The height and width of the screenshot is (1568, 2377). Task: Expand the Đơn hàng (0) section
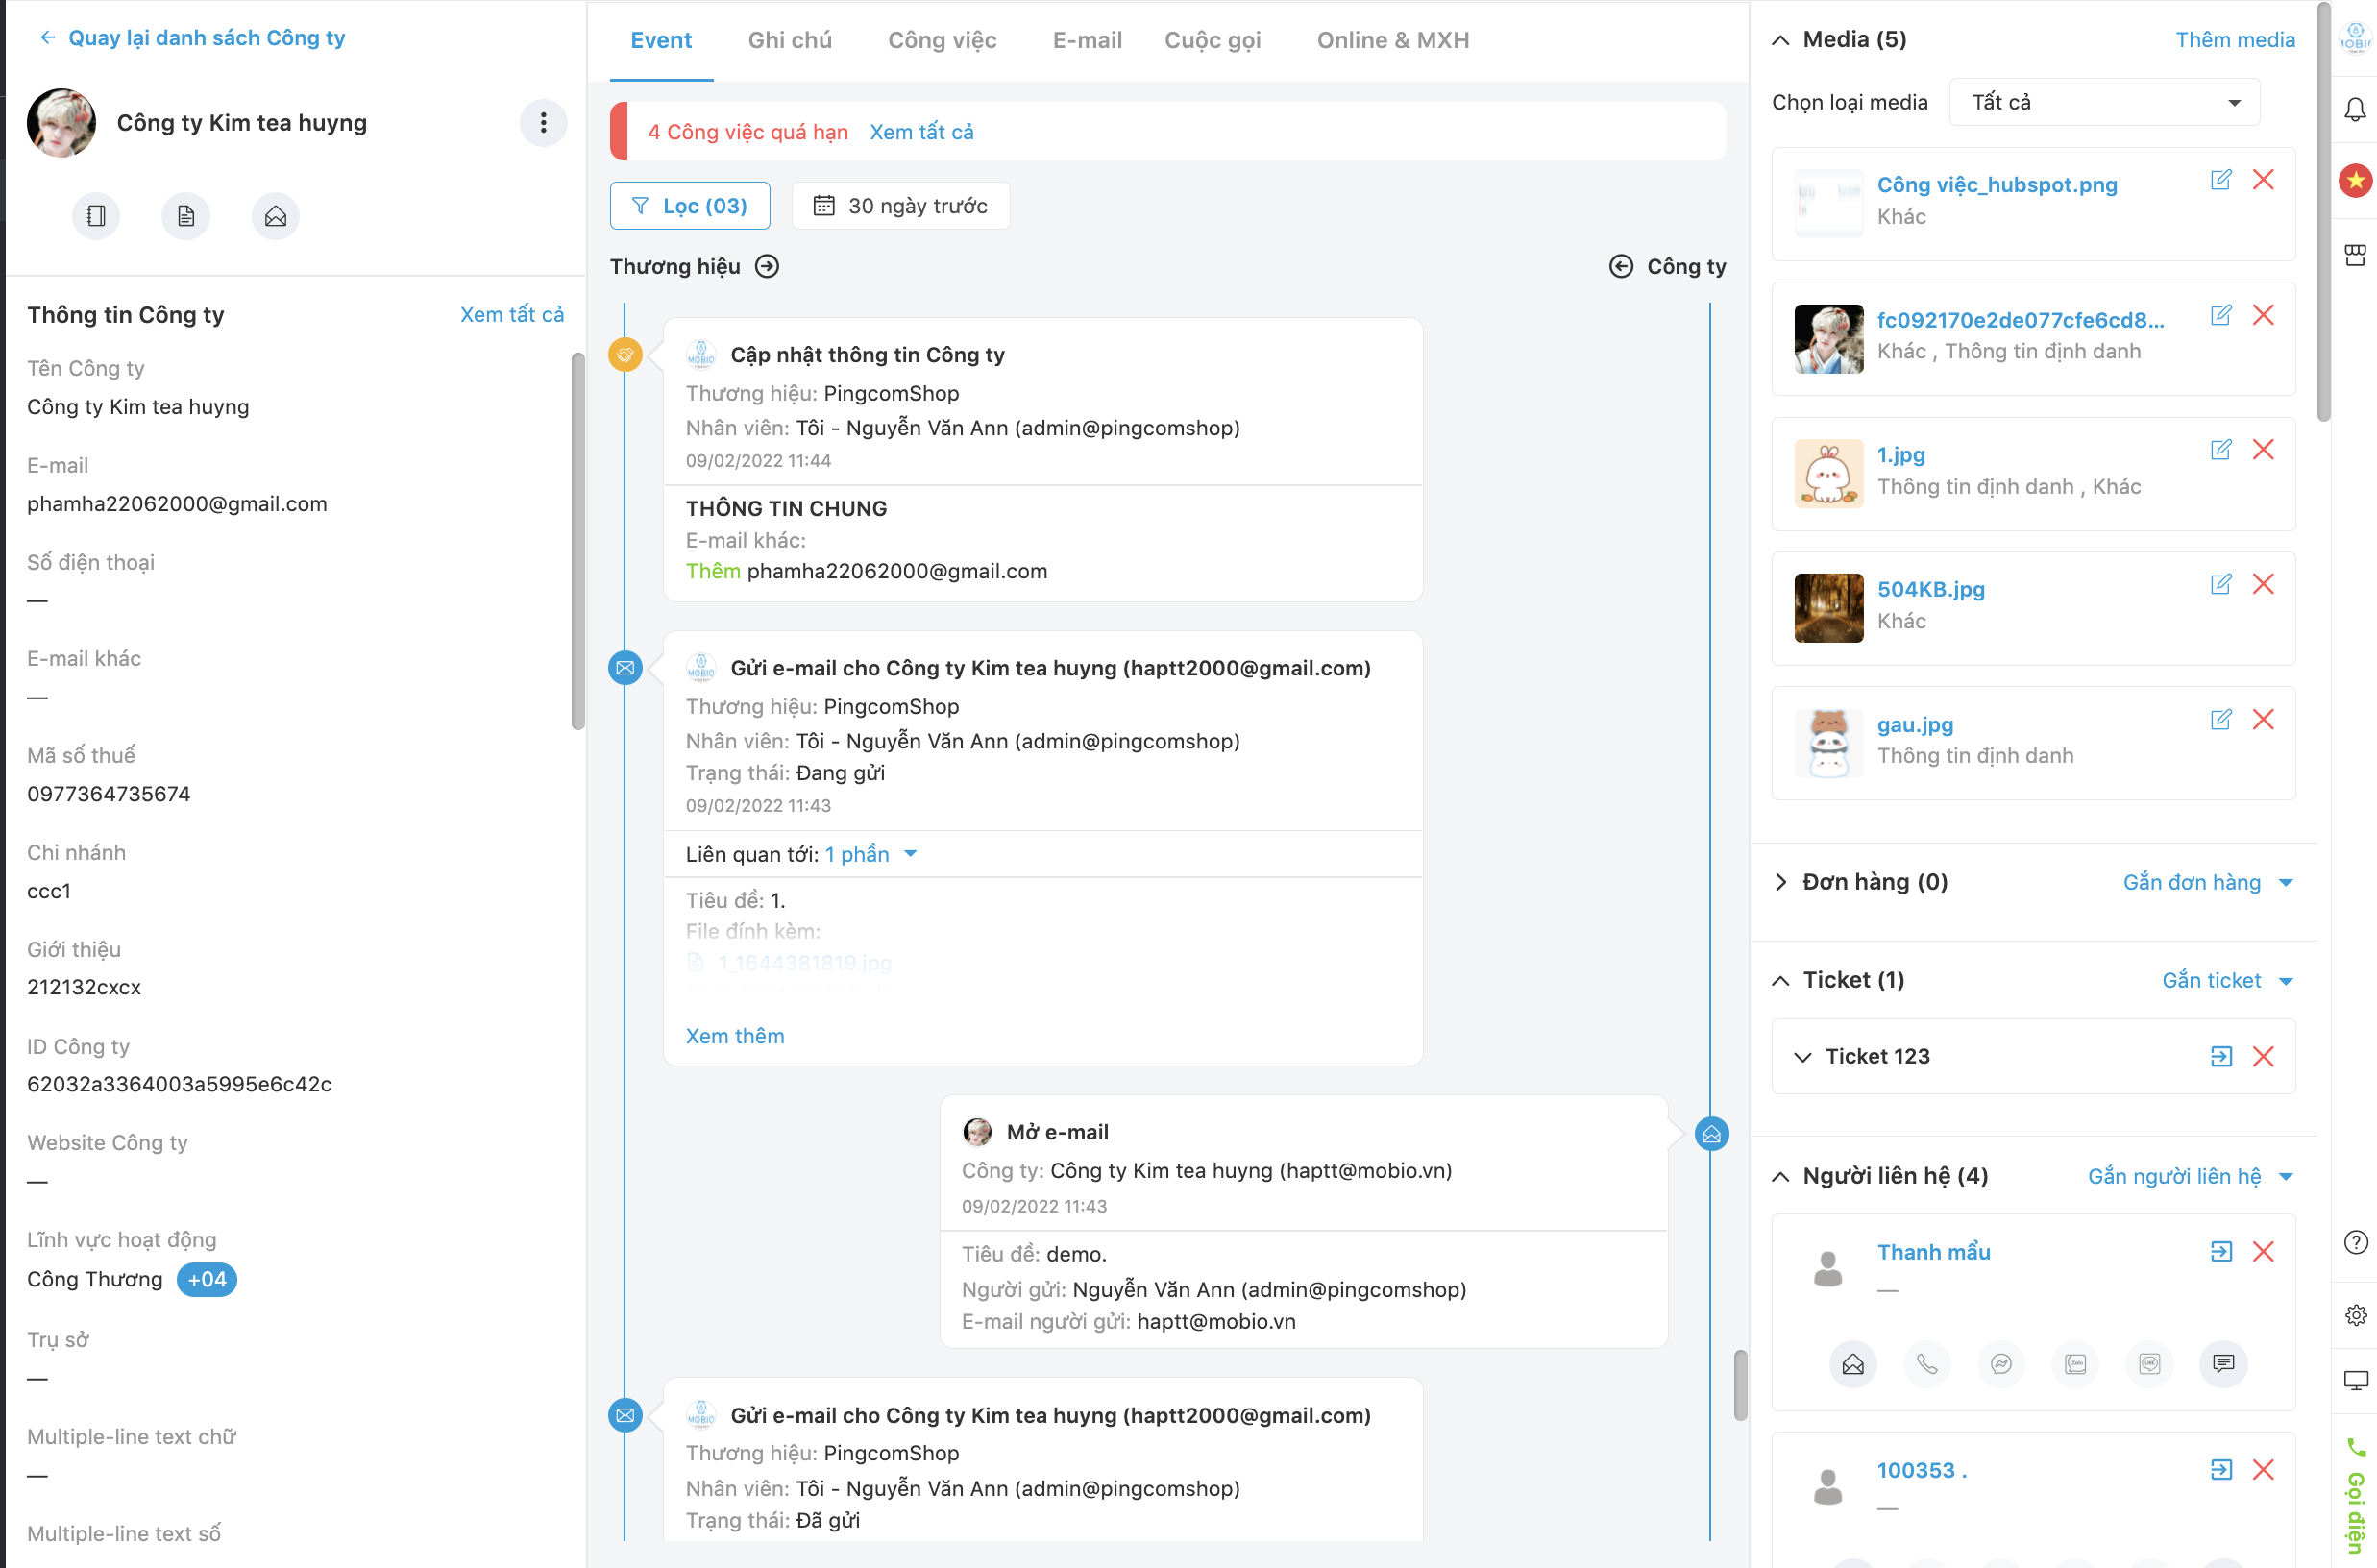[1780, 882]
